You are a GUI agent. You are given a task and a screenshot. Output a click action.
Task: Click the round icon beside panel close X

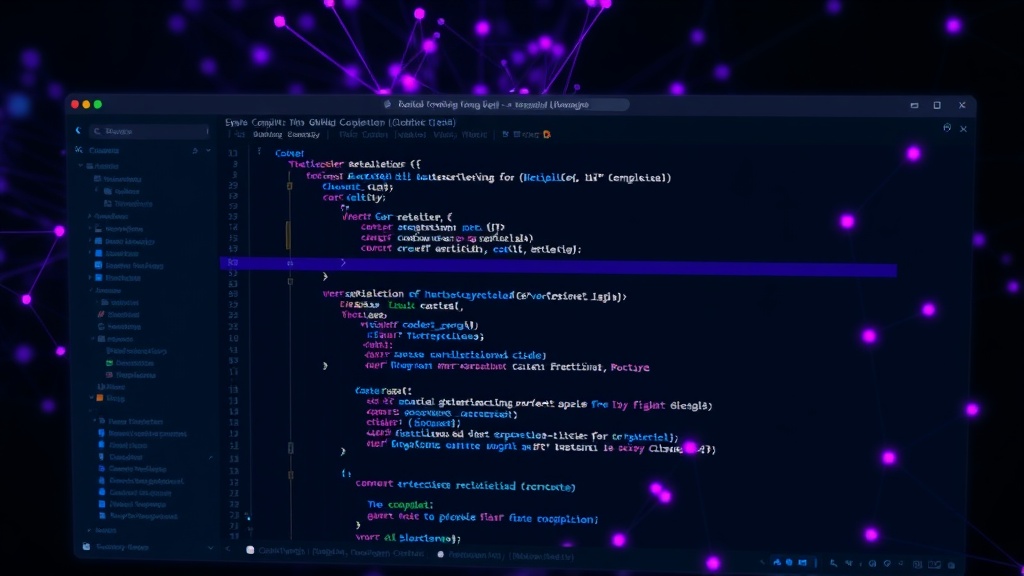tap(947, 128)
